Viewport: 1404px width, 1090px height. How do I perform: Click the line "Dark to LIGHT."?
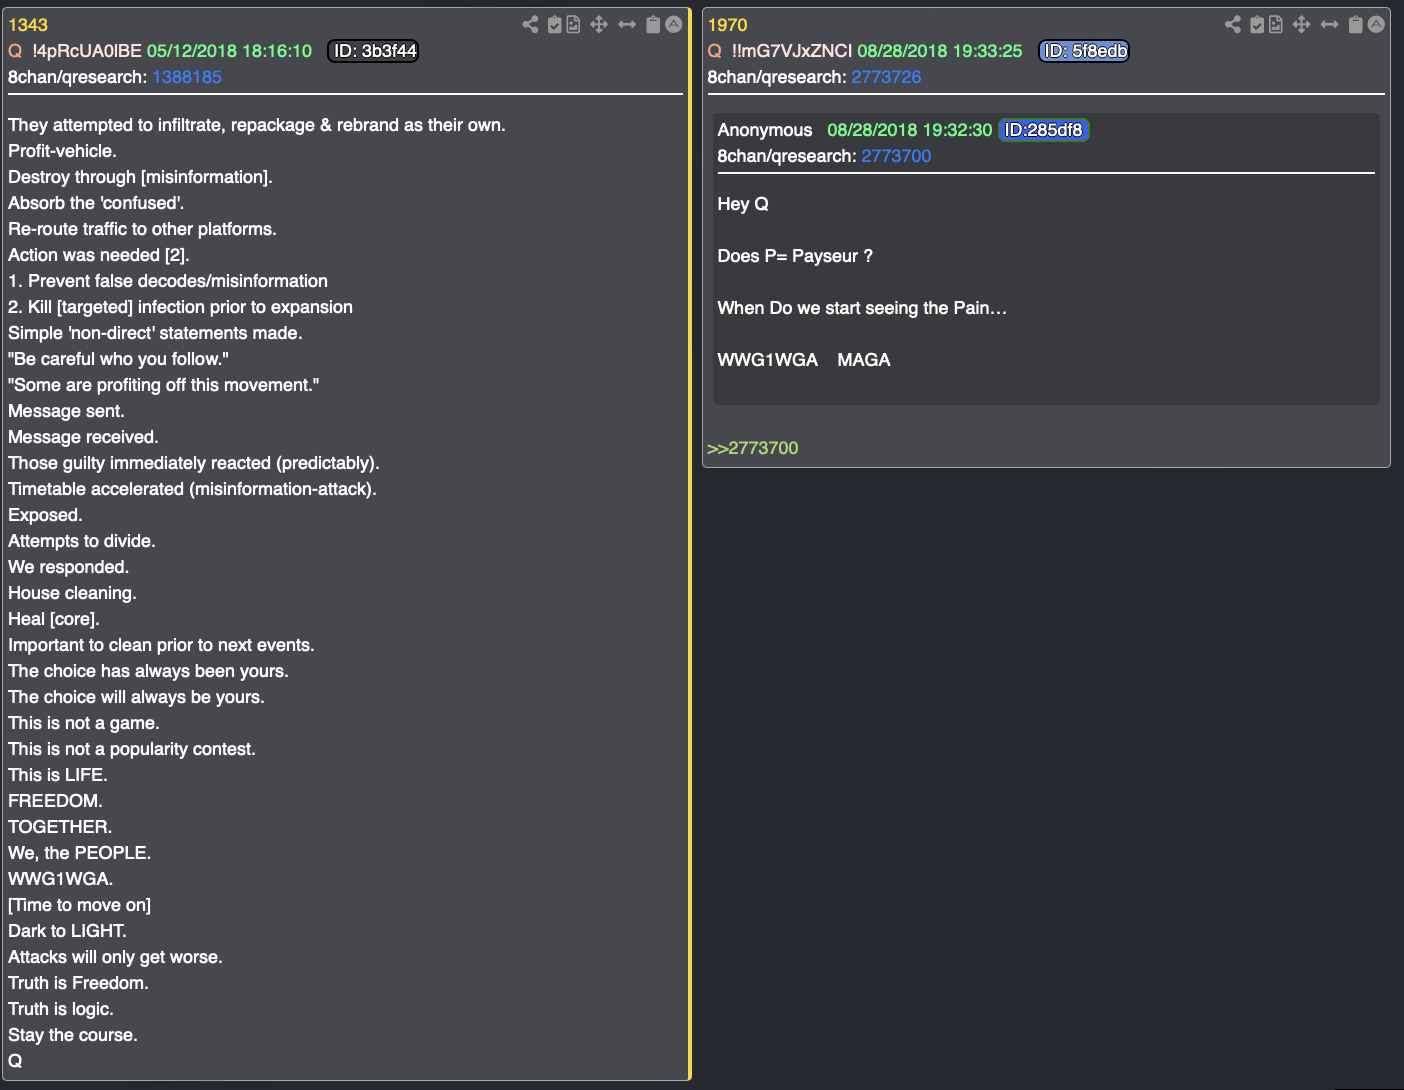point(67,931)
